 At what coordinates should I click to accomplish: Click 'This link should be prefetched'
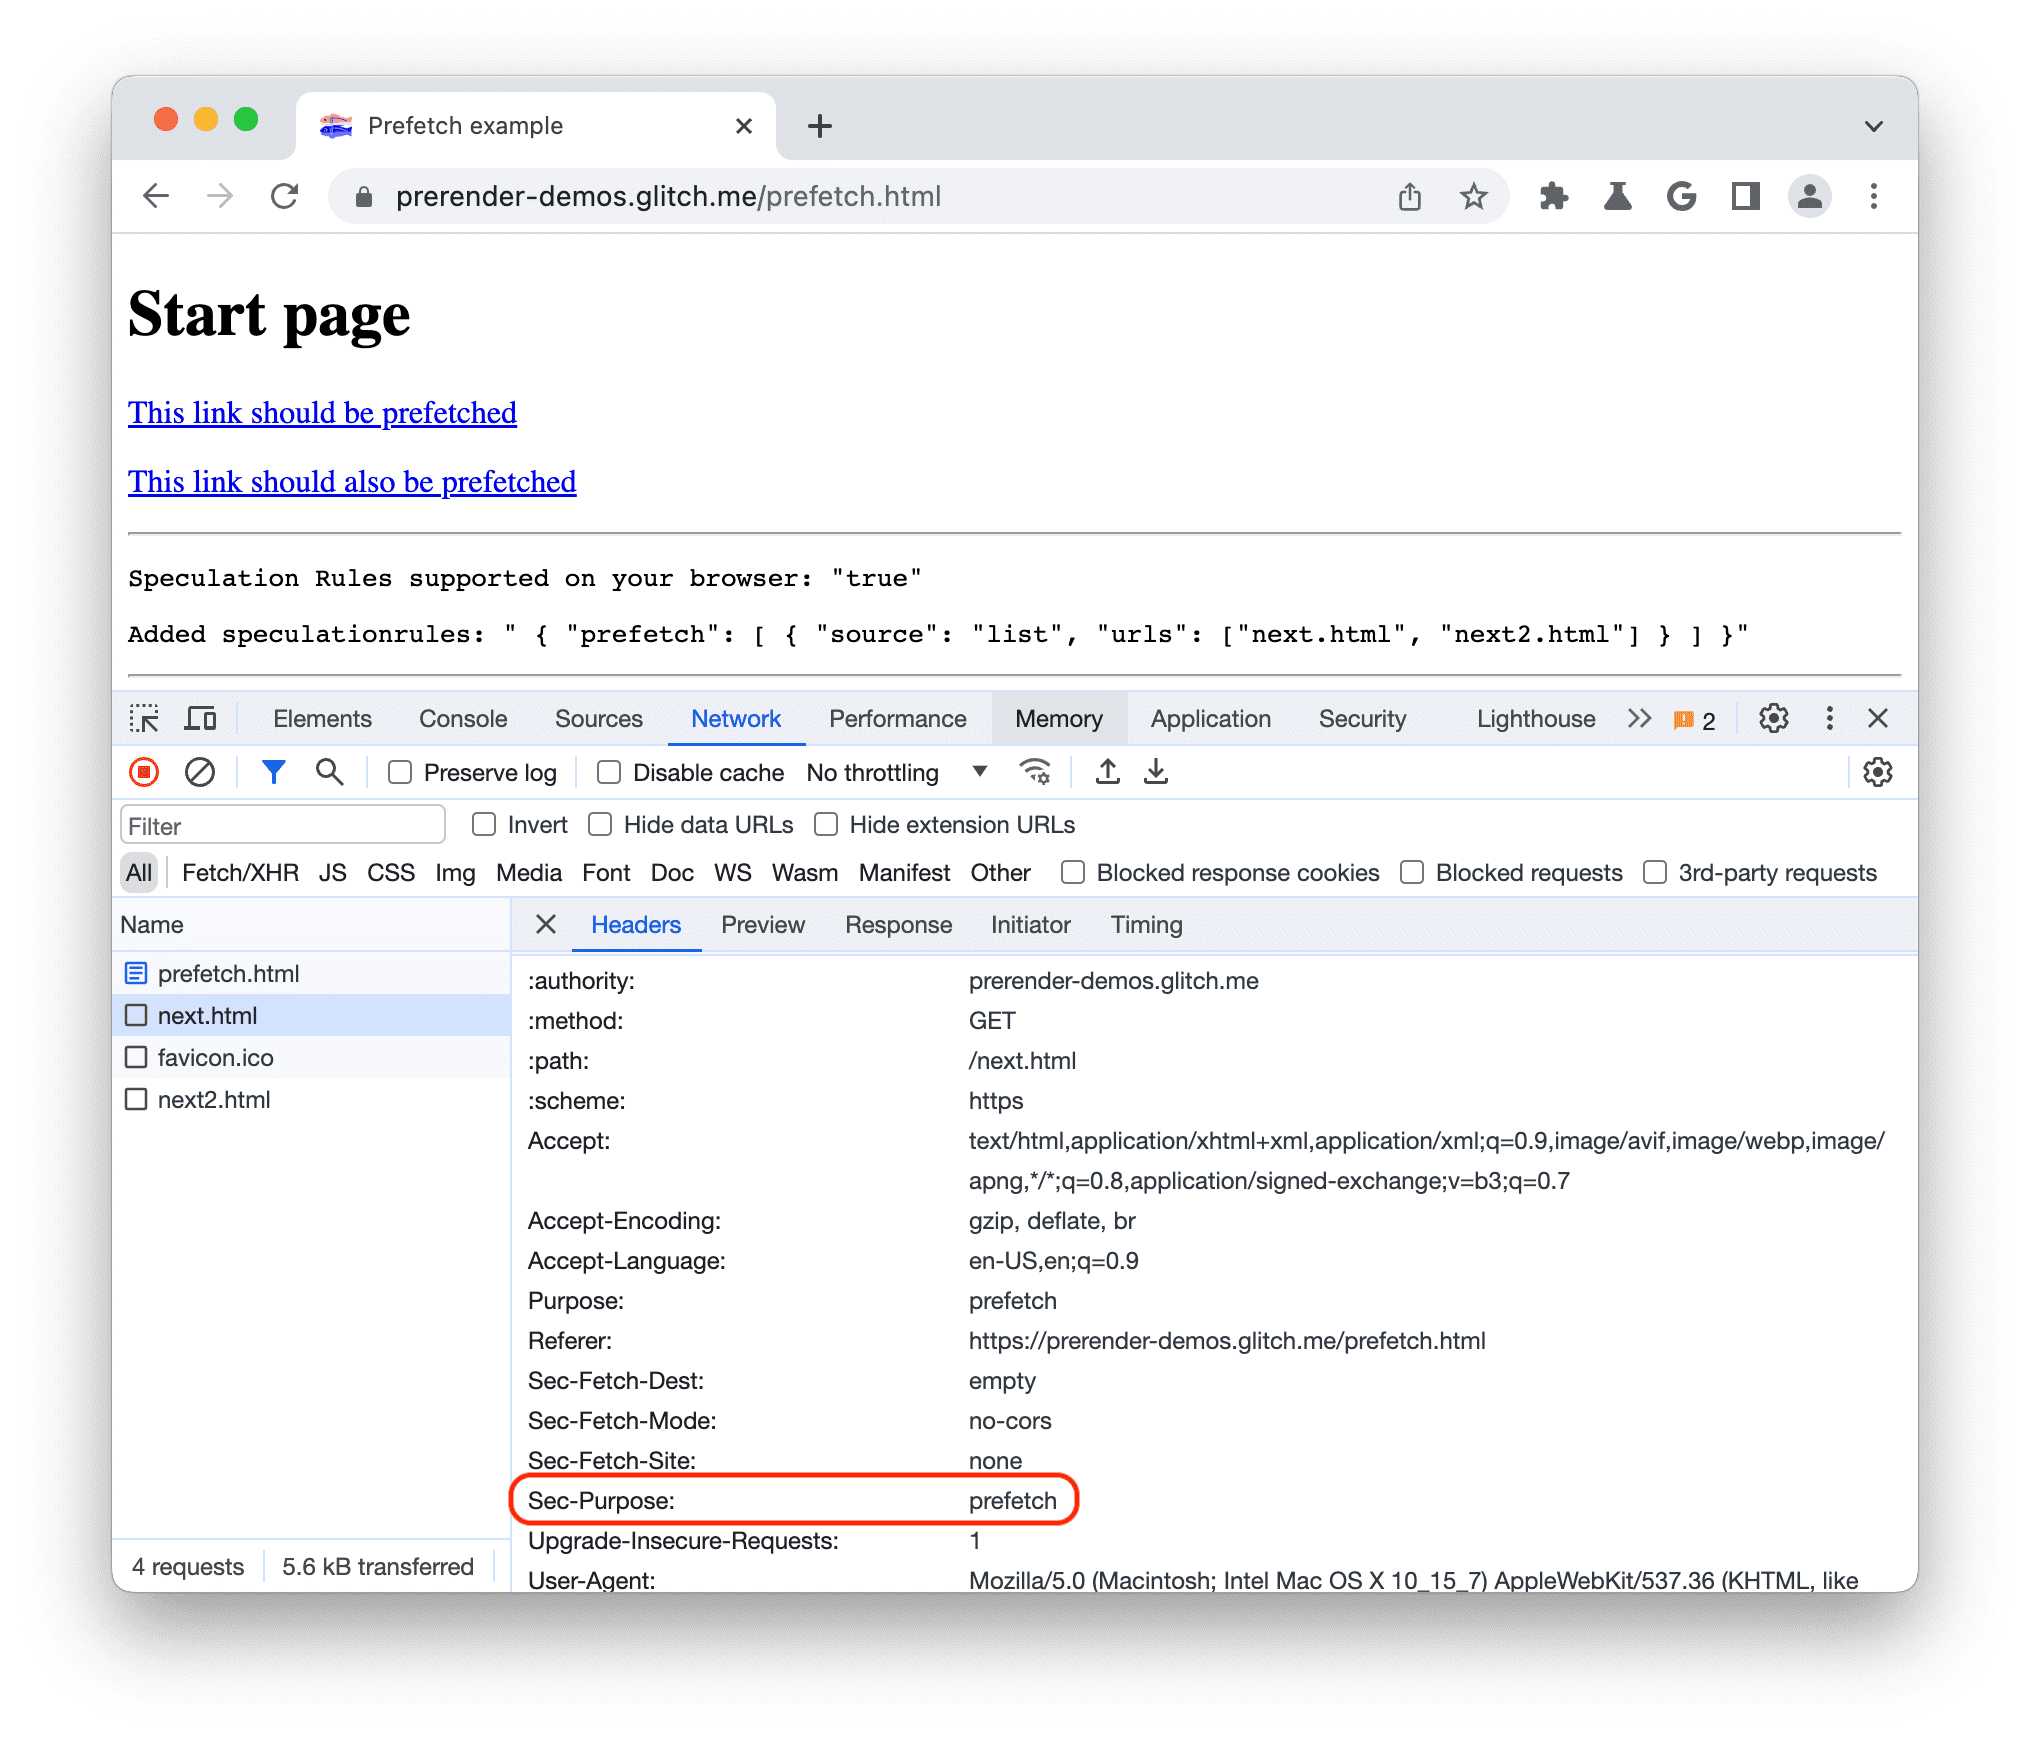319,413
